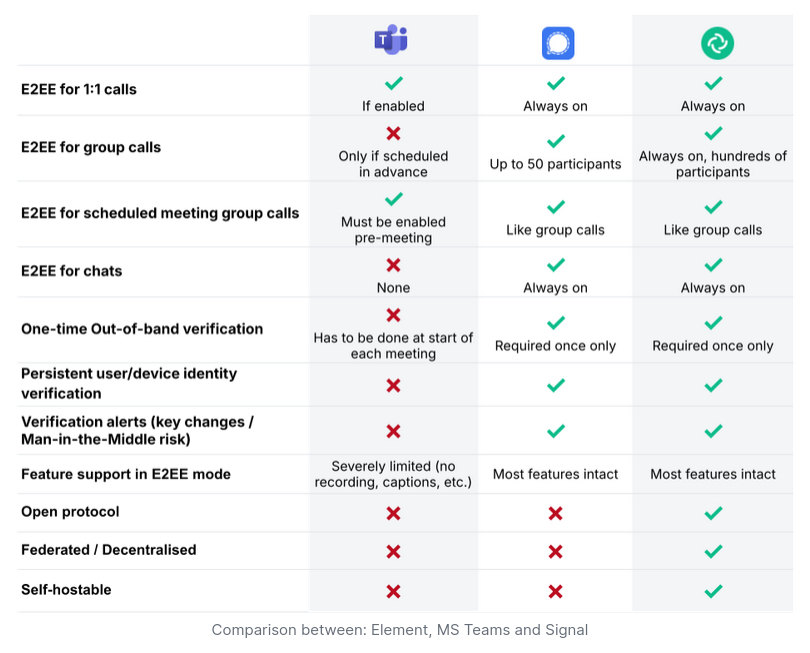Click Signal check for Persistent identity verification
This screenshot has height=653, width=810.
click(x=555, y=385)
